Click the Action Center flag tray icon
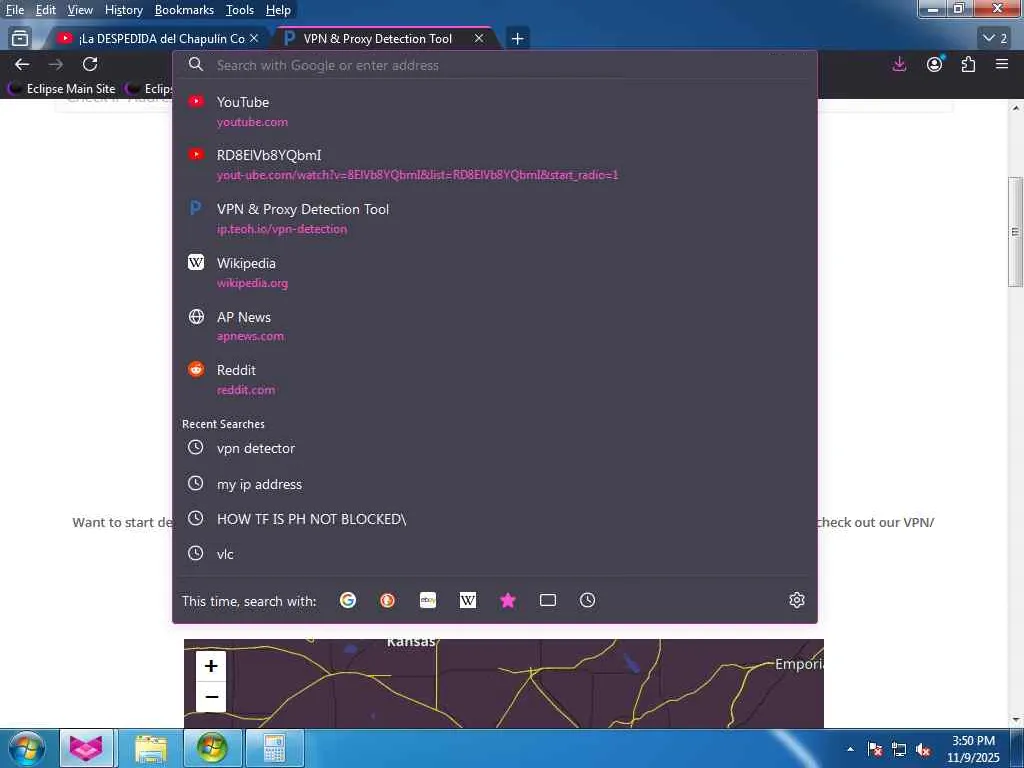 tap(875, 750)
